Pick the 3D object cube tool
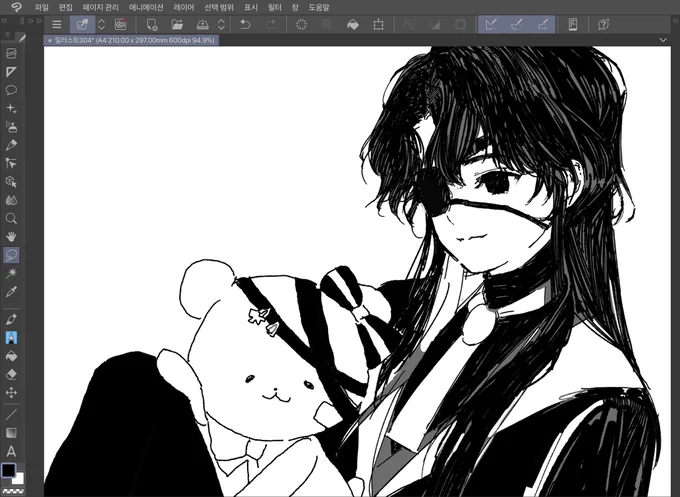 [x=11, y=182]
